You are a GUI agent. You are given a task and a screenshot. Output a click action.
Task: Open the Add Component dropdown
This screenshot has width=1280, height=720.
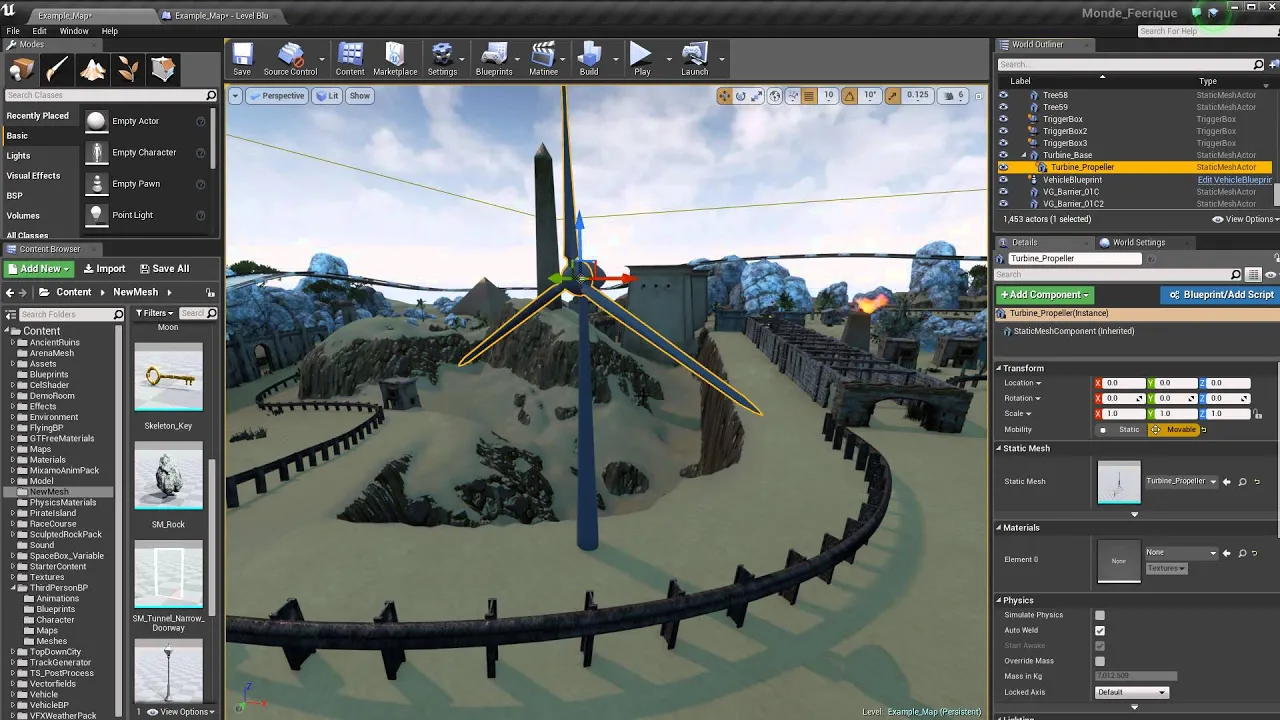(1044, 295)
